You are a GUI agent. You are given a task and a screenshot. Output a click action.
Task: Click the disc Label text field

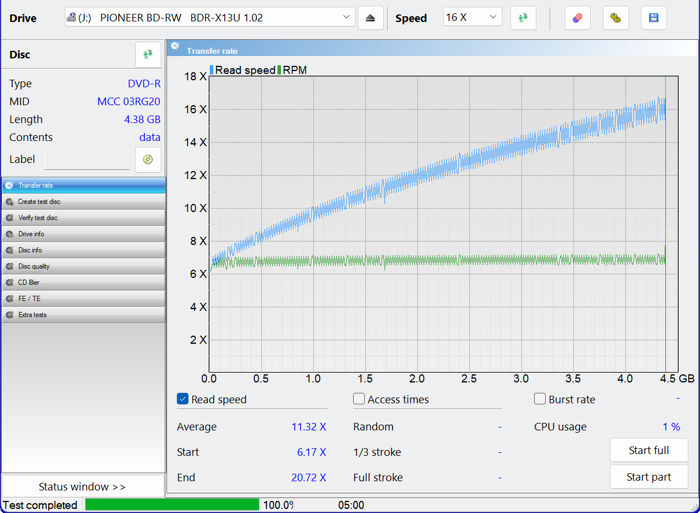coord(86,160)
